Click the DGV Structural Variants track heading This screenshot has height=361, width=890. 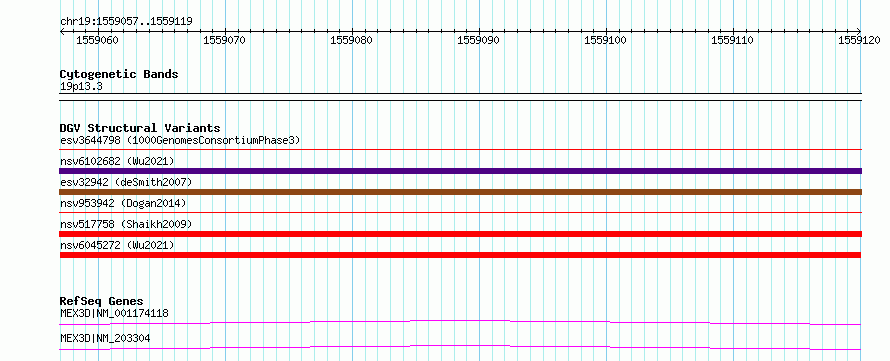[140, 128]
